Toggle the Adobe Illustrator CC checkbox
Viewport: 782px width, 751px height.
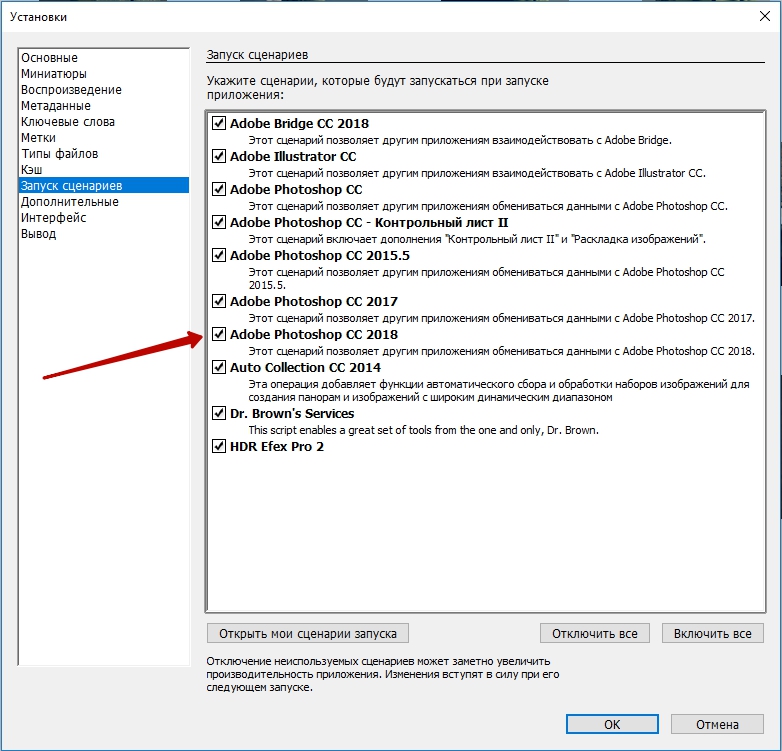point(219,156)
